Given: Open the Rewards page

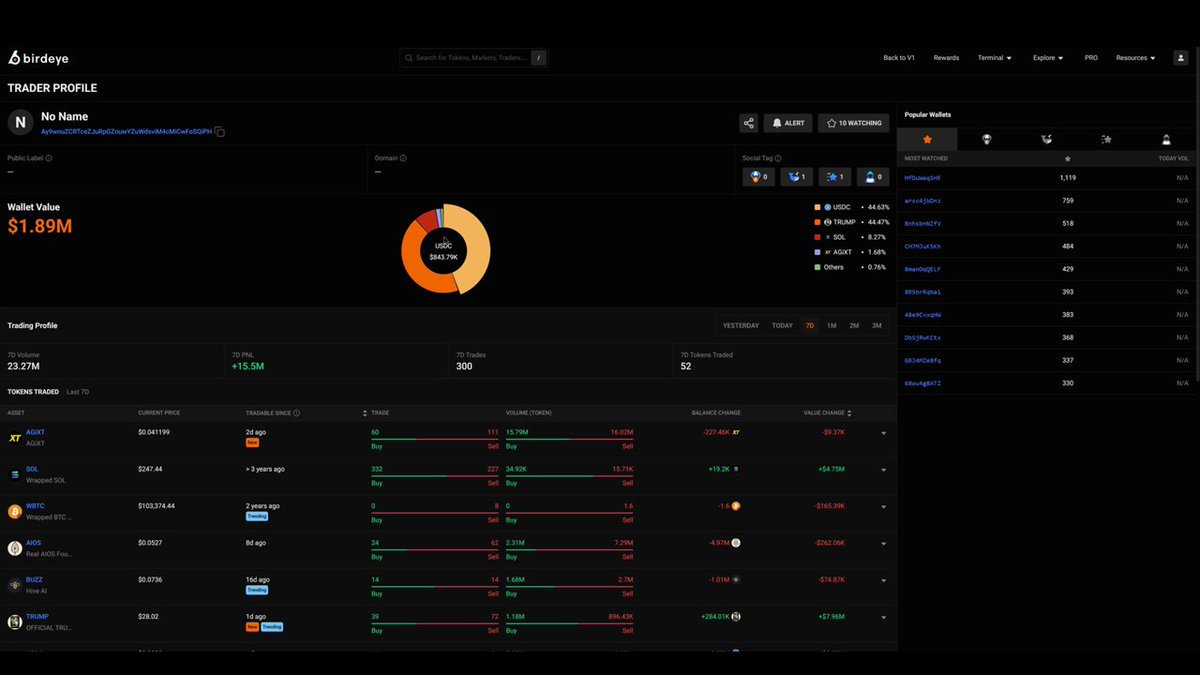Looking at the screenshot, I should click(x=946, y=58).
